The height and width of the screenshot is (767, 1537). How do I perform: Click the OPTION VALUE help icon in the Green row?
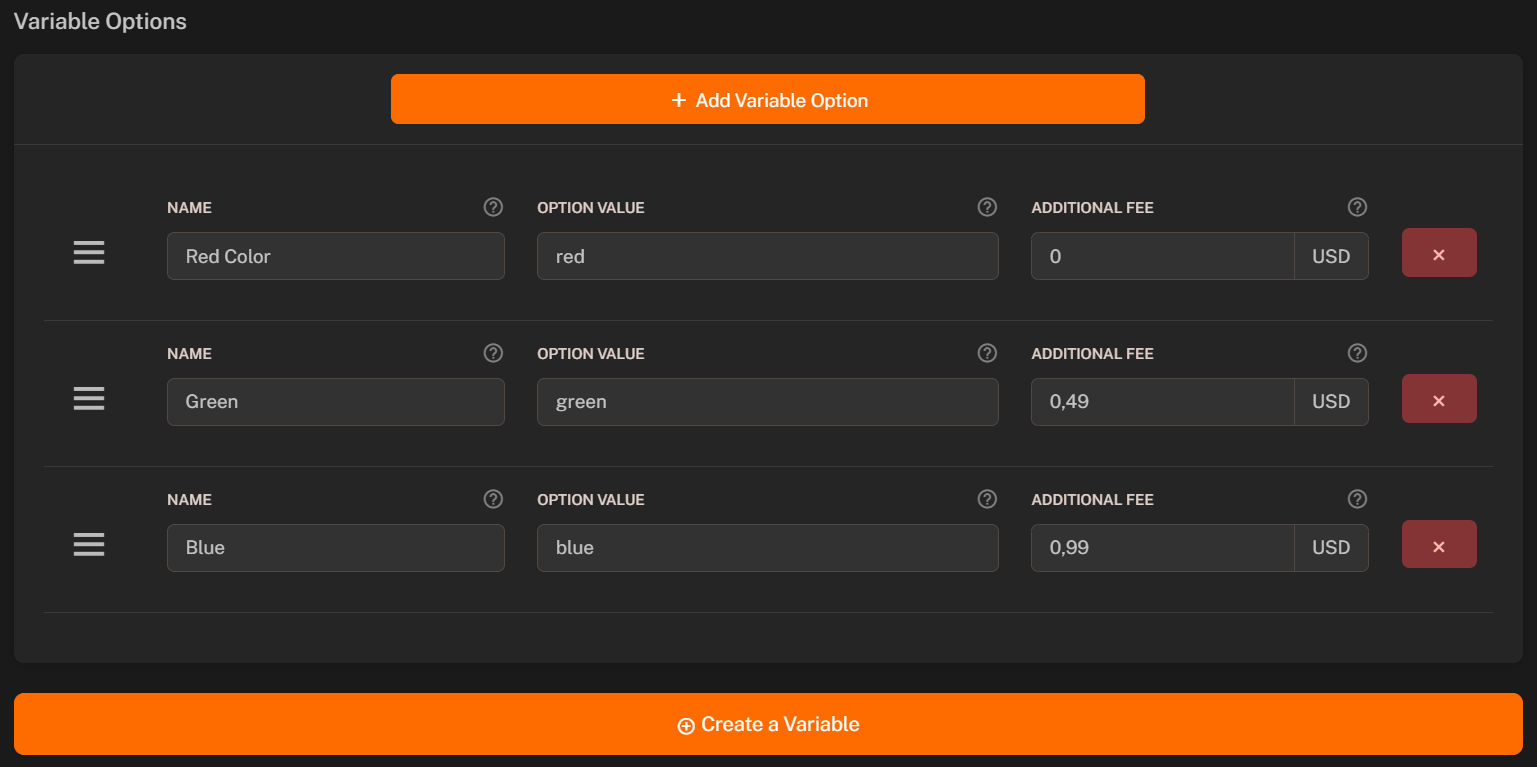point(987,353)
